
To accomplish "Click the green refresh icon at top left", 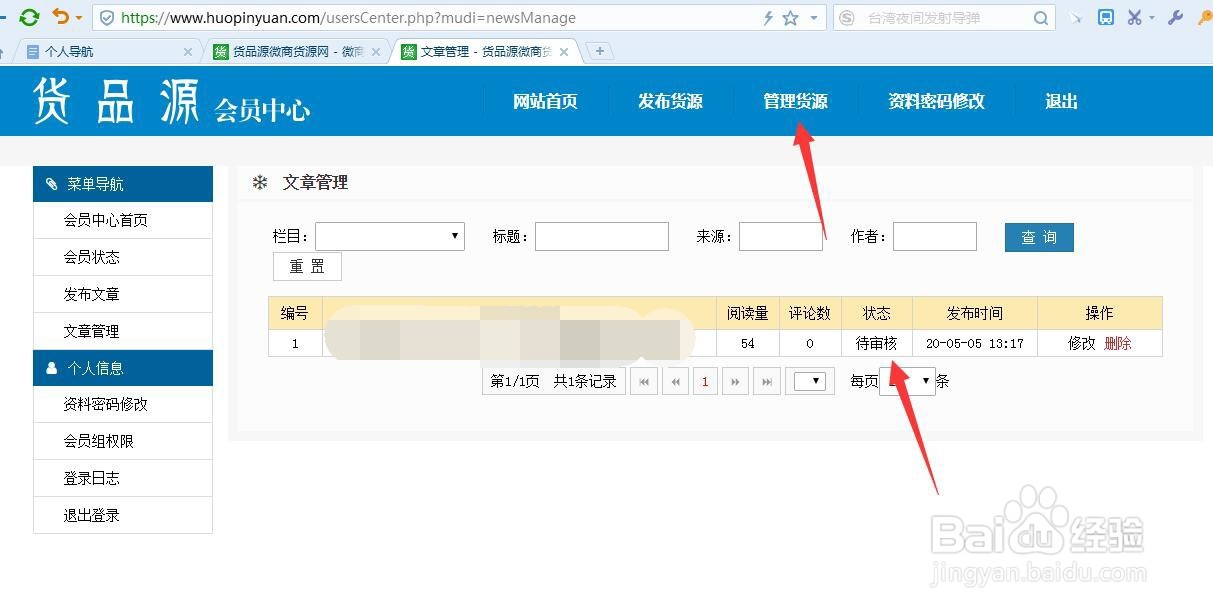I will pyautogui.click(x=29, y=17).
